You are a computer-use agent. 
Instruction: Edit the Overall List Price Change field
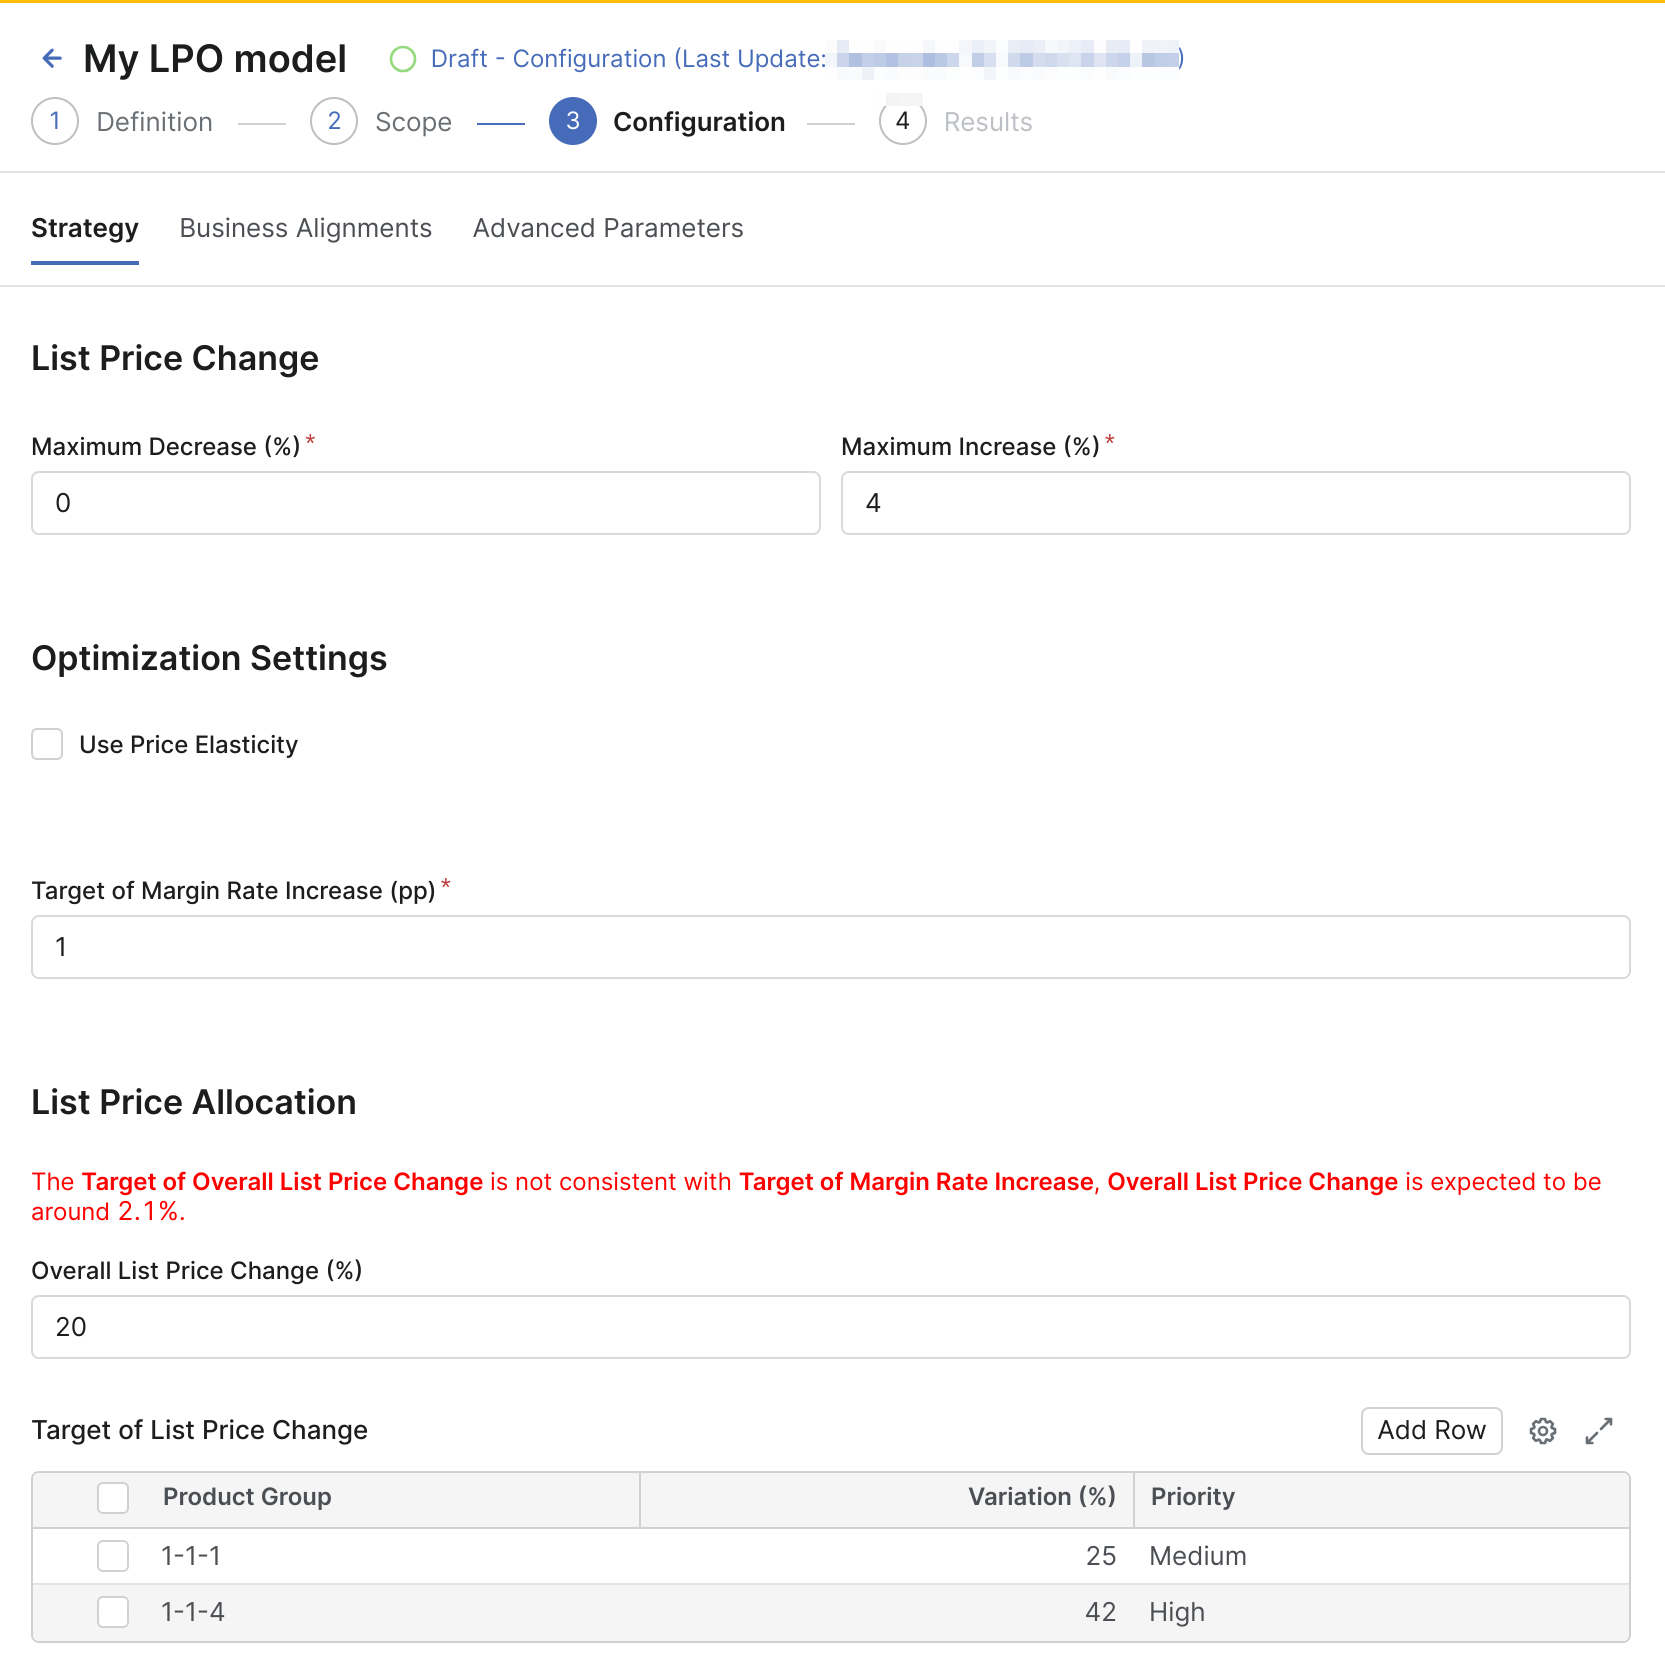coord(830,1327)
